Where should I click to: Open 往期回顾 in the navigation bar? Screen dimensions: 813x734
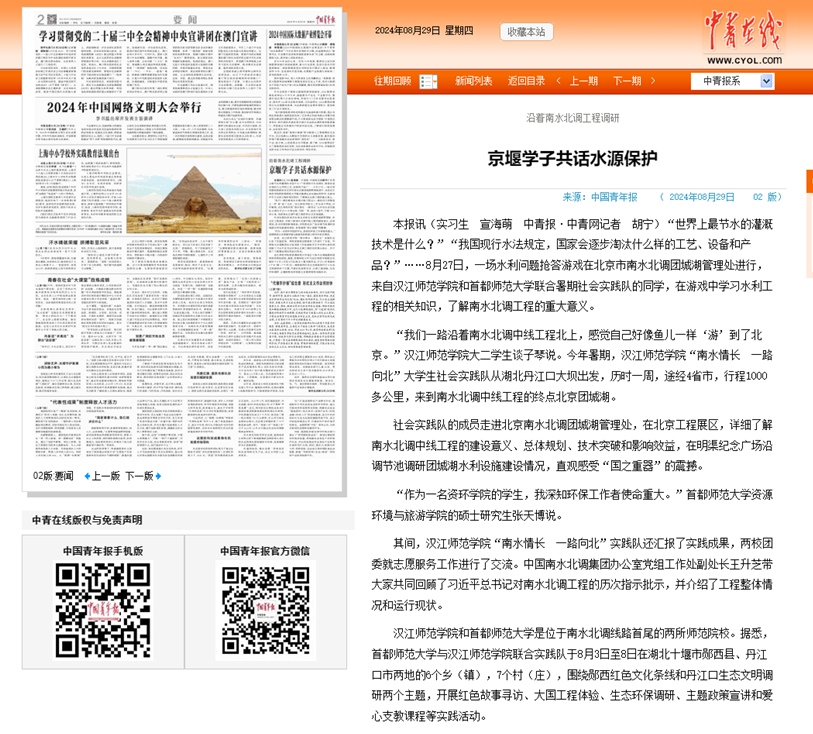(393, 81)
